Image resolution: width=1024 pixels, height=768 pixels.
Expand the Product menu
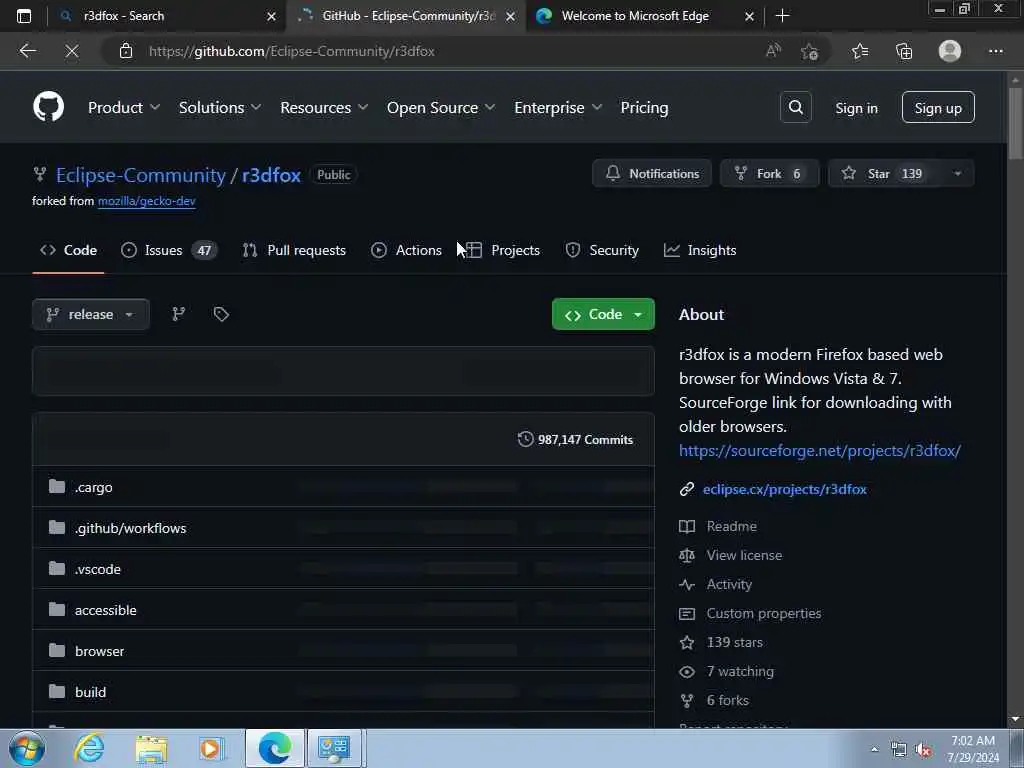123,107
